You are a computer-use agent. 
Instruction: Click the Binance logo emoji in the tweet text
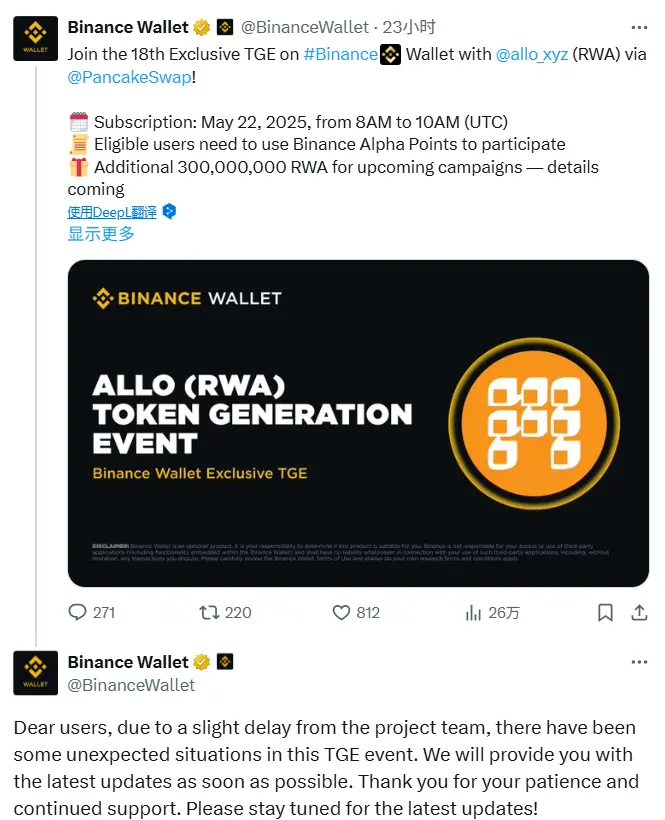(x=389, y=55)
